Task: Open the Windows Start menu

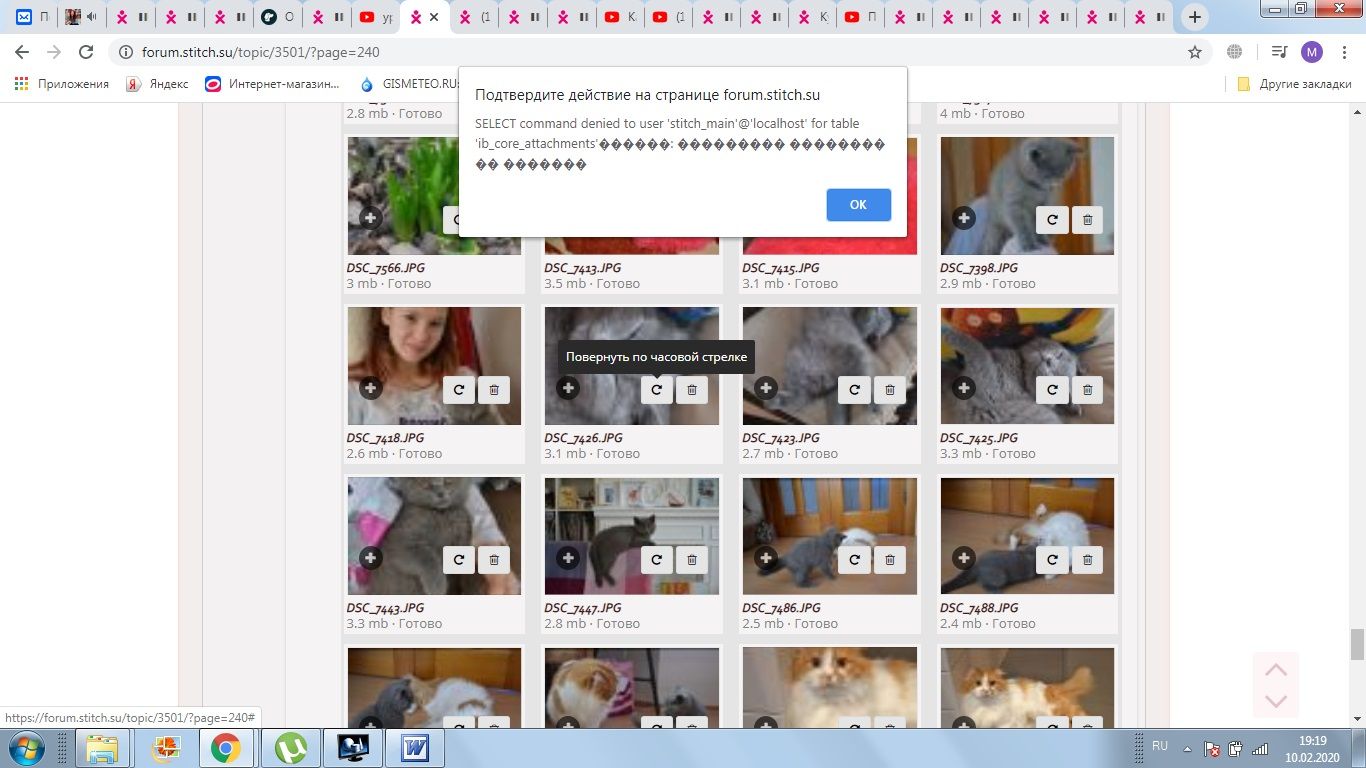Action: point(26,747)
